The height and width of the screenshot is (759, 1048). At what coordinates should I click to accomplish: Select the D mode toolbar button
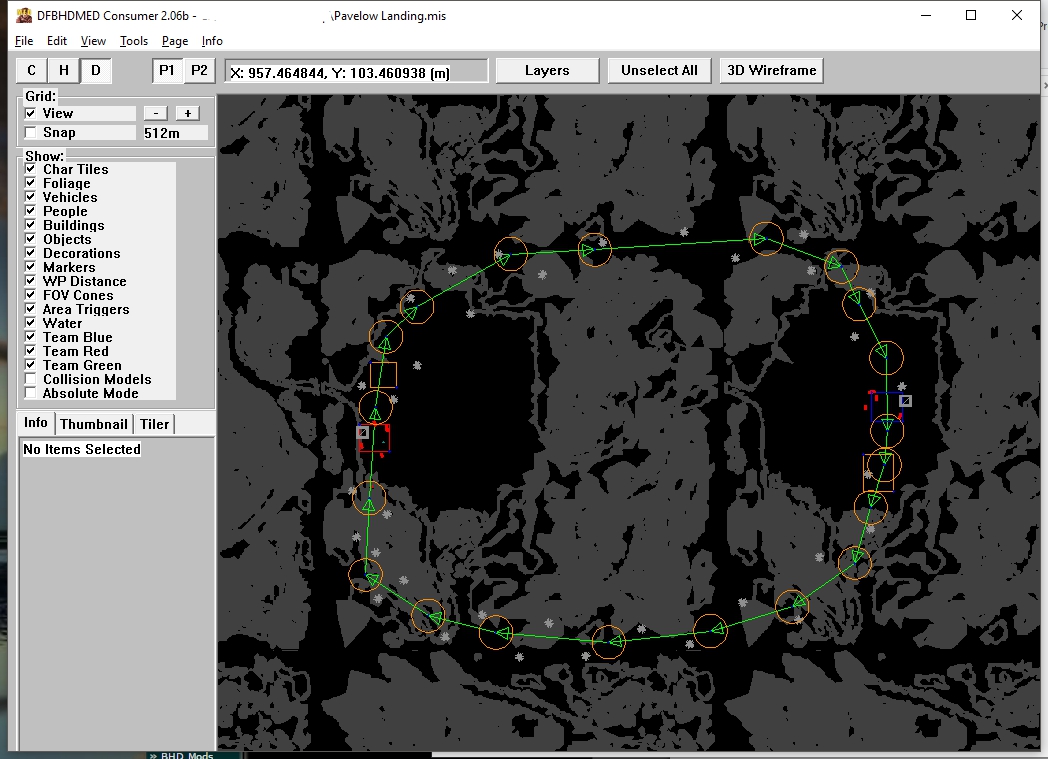[96, 70]
